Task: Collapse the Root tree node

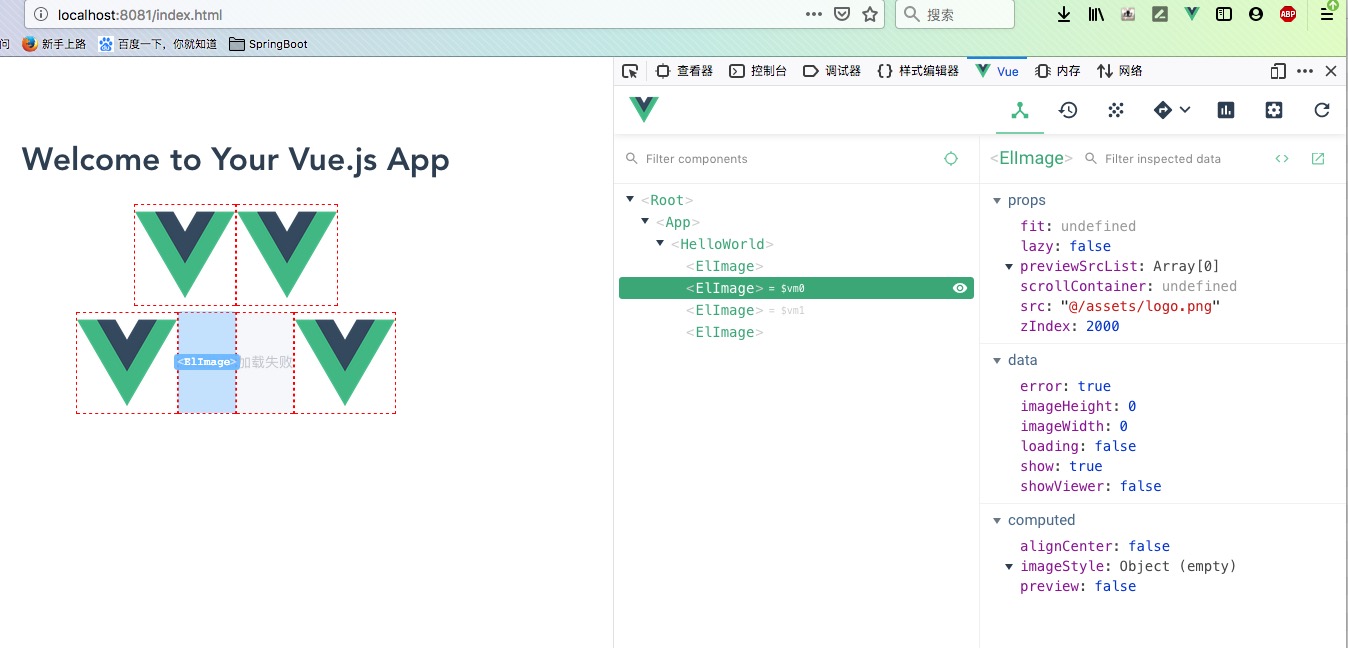Action: pos(630,200)
